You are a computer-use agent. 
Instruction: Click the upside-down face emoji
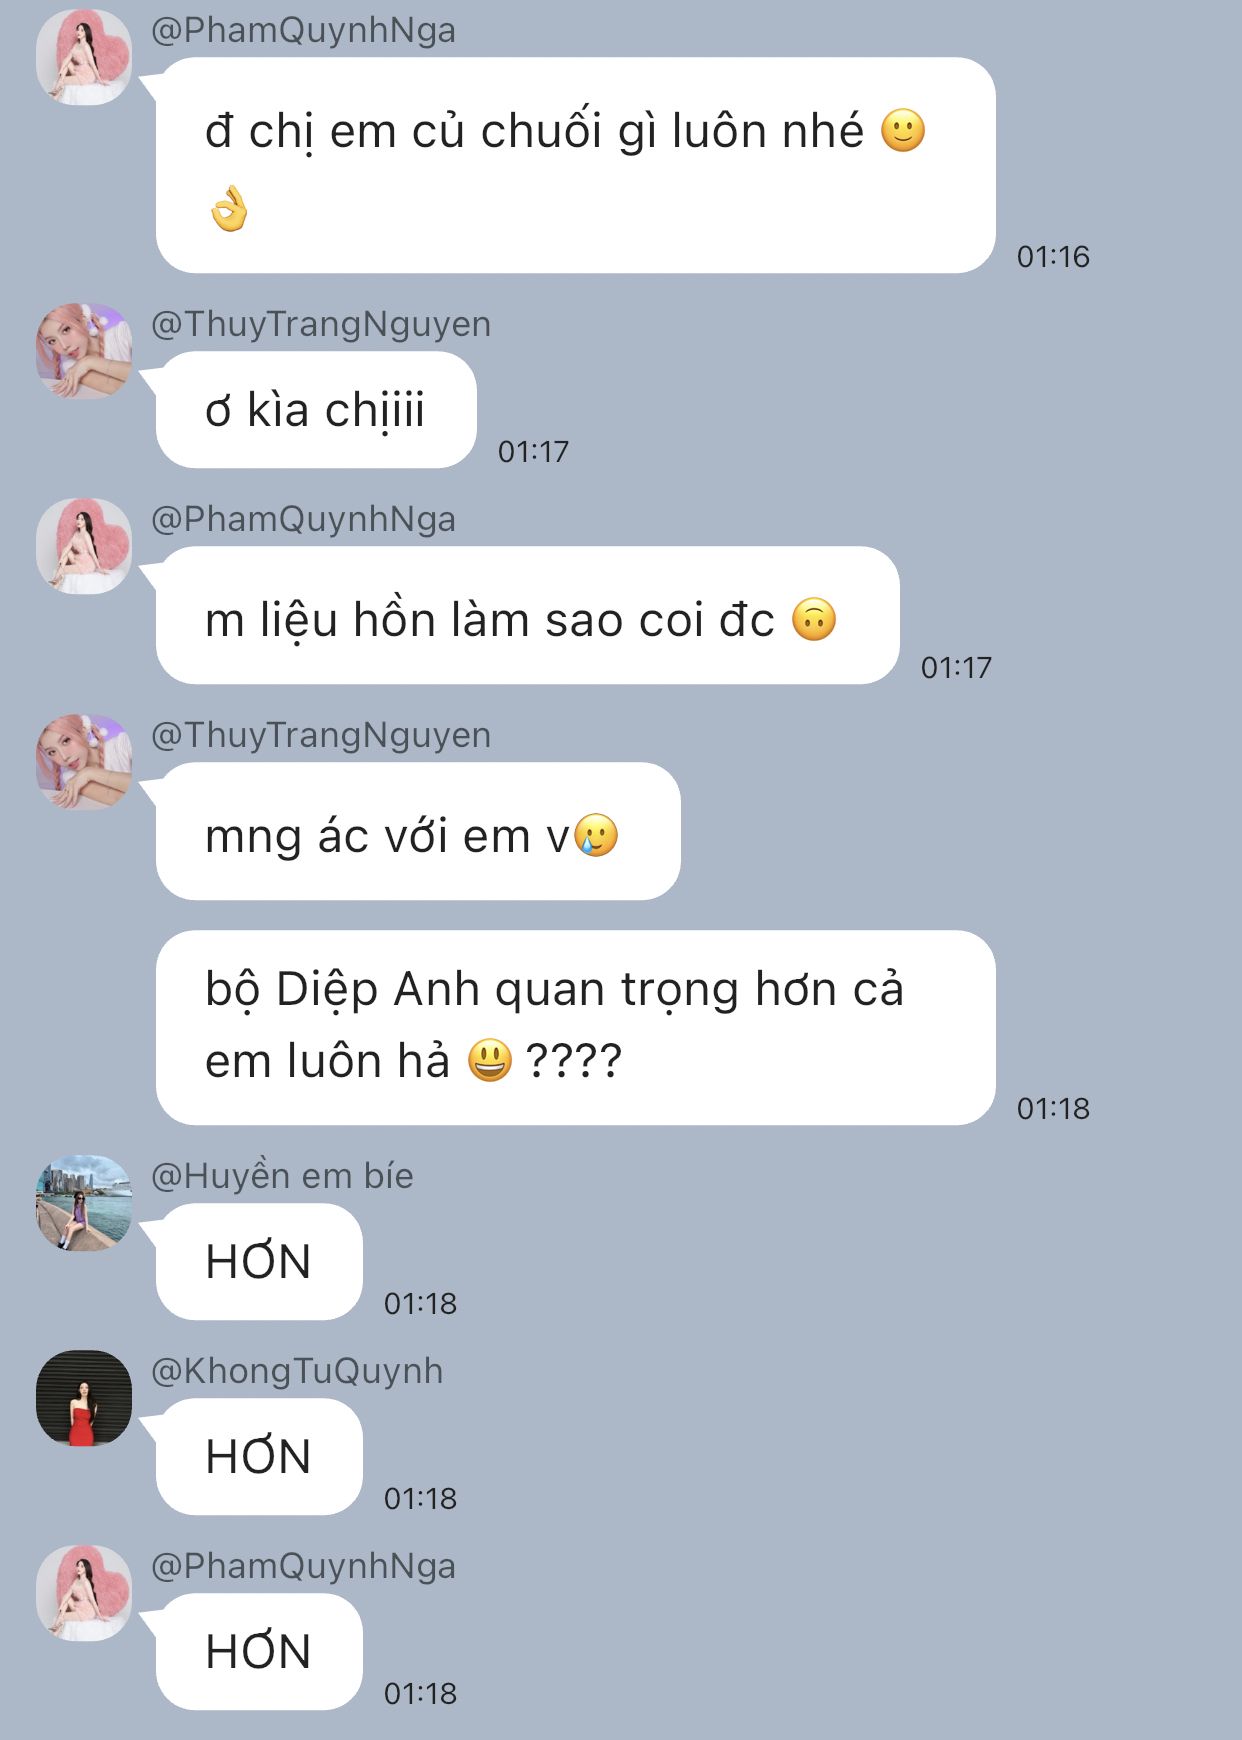[x=814, y=620]
